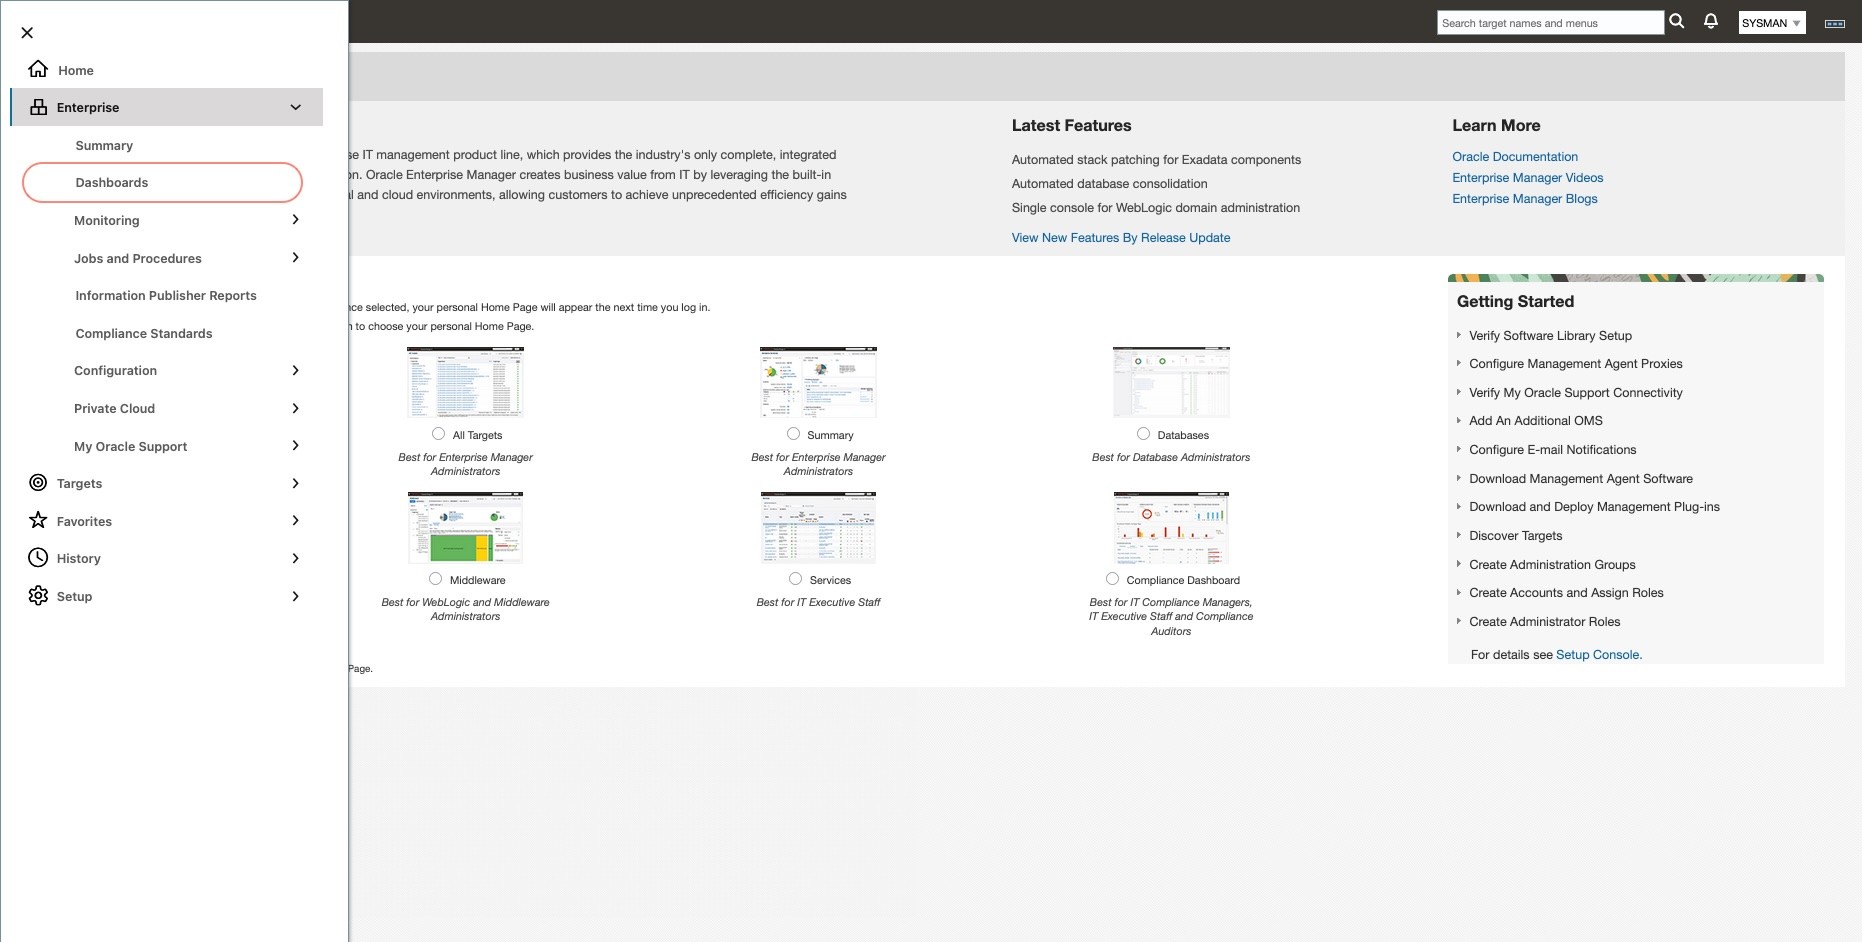Open View New Features By Release Update
This screenshot has width=1862, height=942.
(1121, 237)
